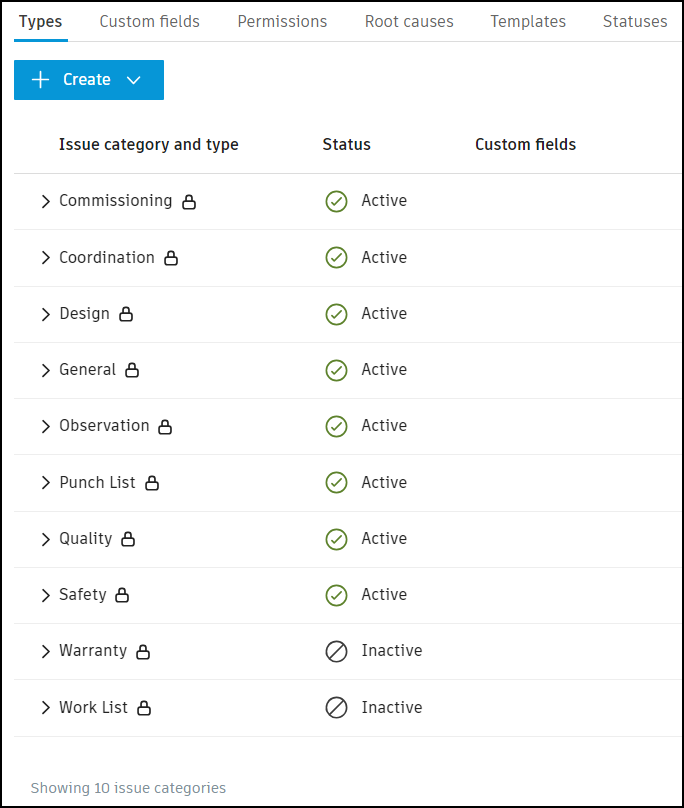
Task: Click the Status column header
Action: [346, 144]
